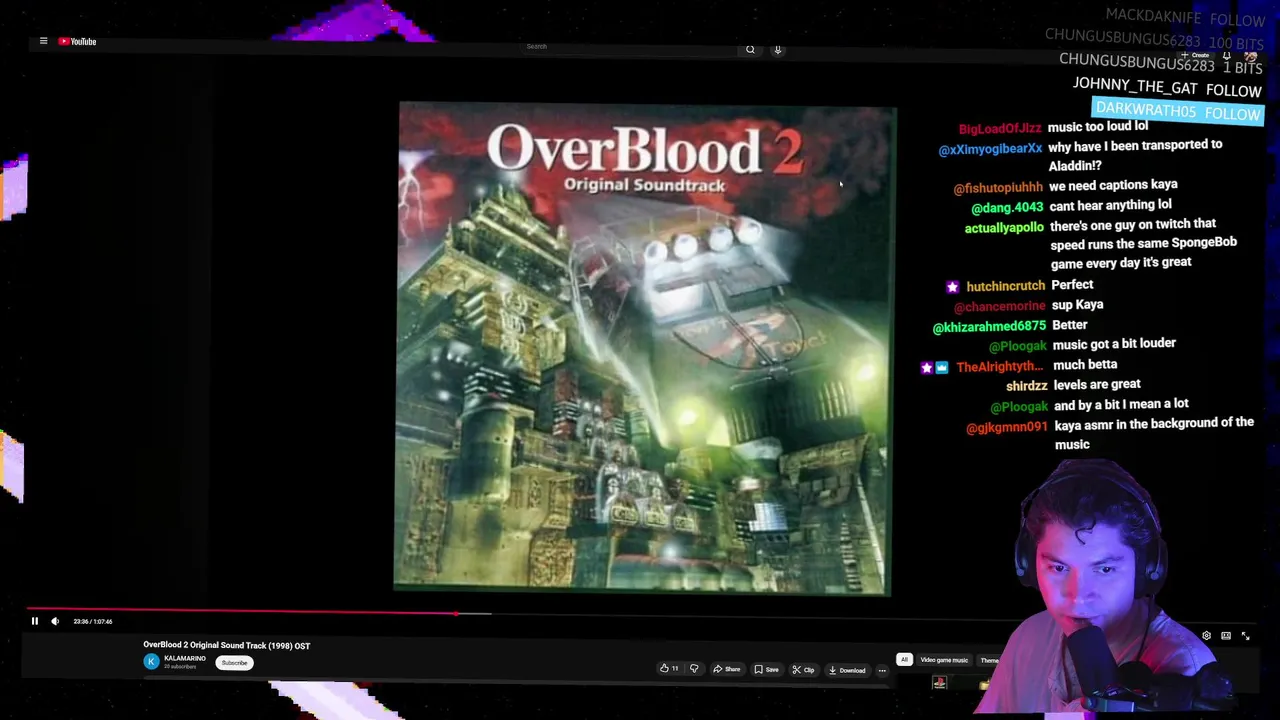Open the KALAMARINO channel name link
Screen dimensions: 1280x720
184,658
